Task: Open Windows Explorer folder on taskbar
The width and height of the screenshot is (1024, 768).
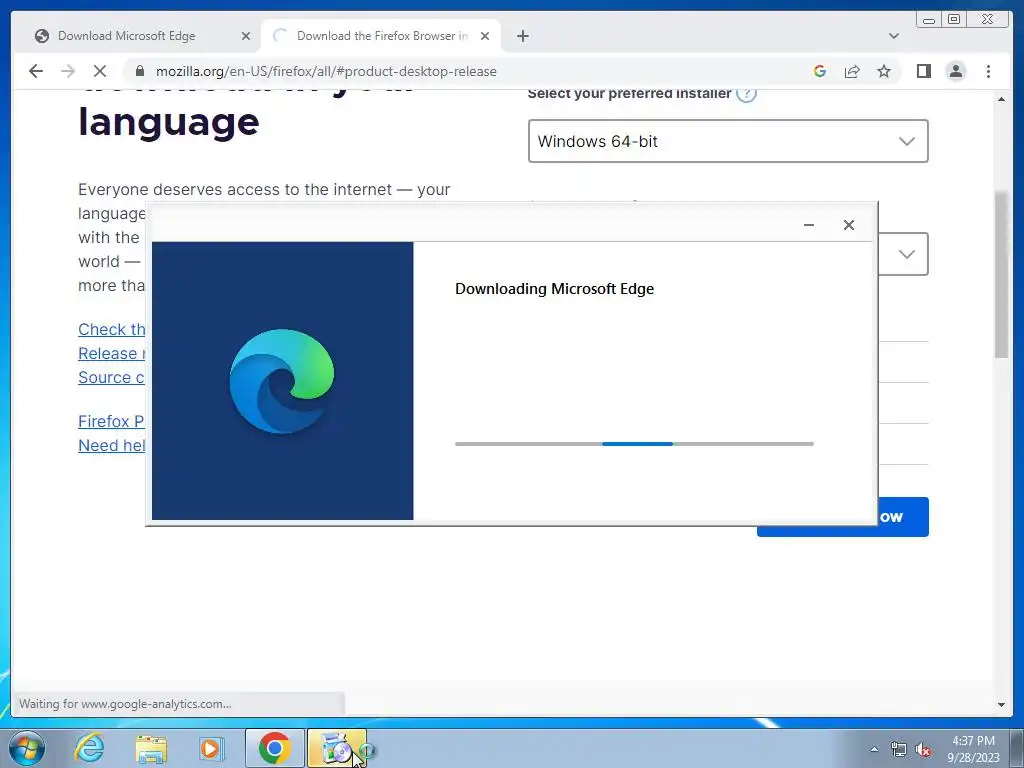Action: click(x=151, y=748)
